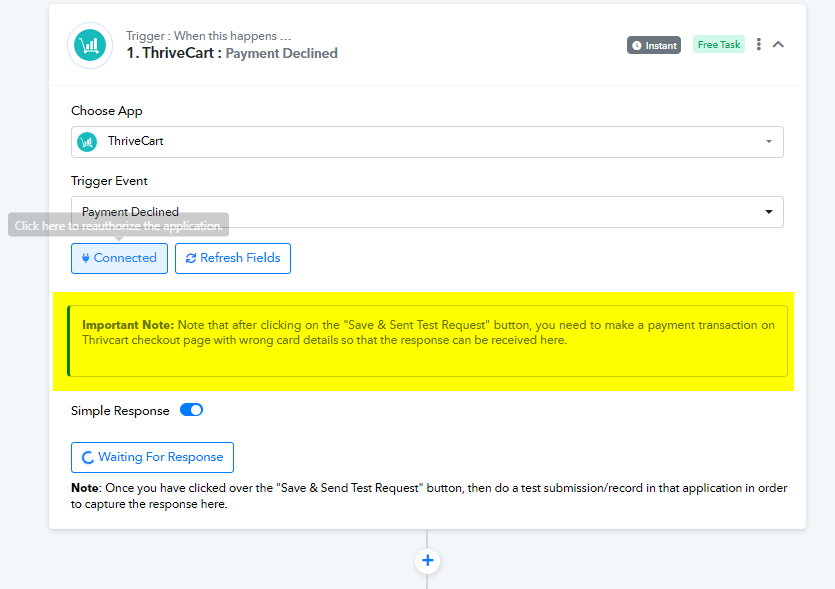This screenshot has width=835, height=589.
Task: Open the Trigger Event dropdown
Action: 427,212
